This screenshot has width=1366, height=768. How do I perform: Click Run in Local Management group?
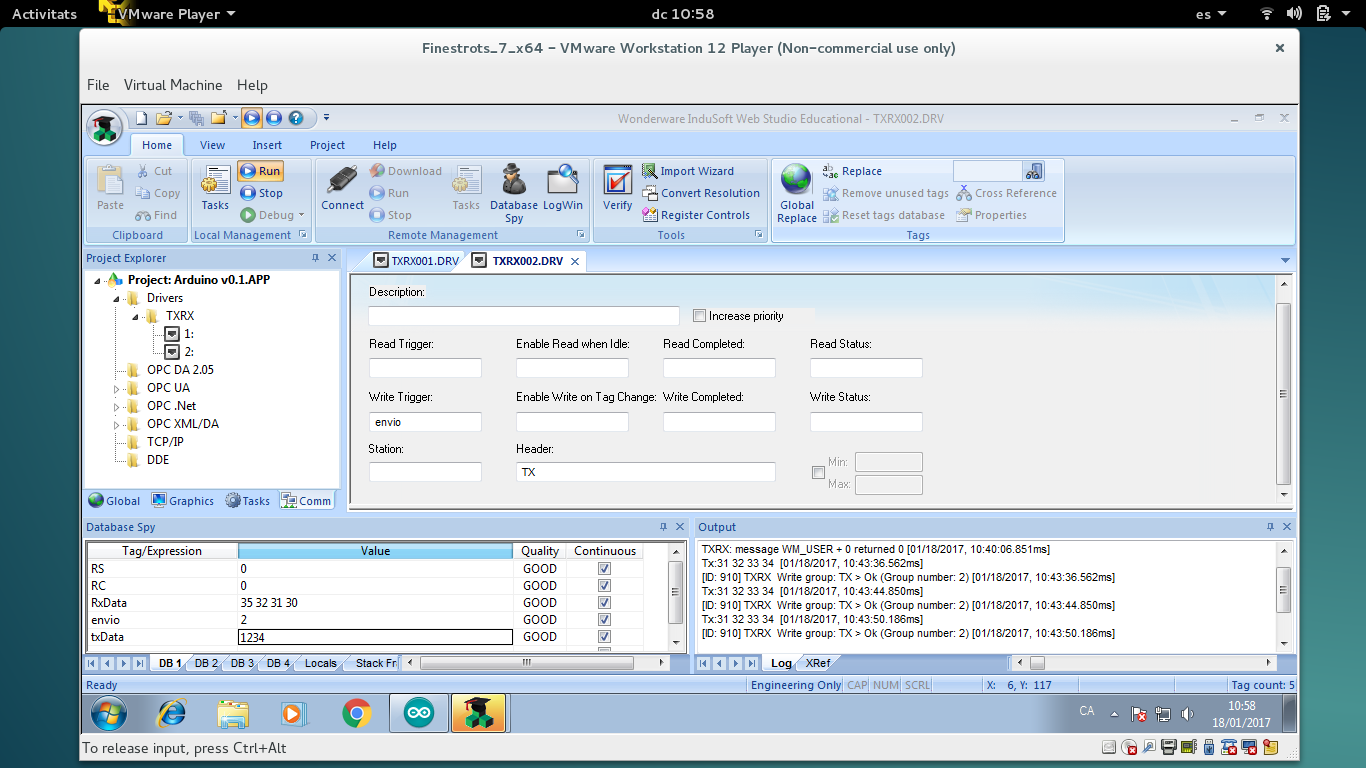click(x=260, y=171)
